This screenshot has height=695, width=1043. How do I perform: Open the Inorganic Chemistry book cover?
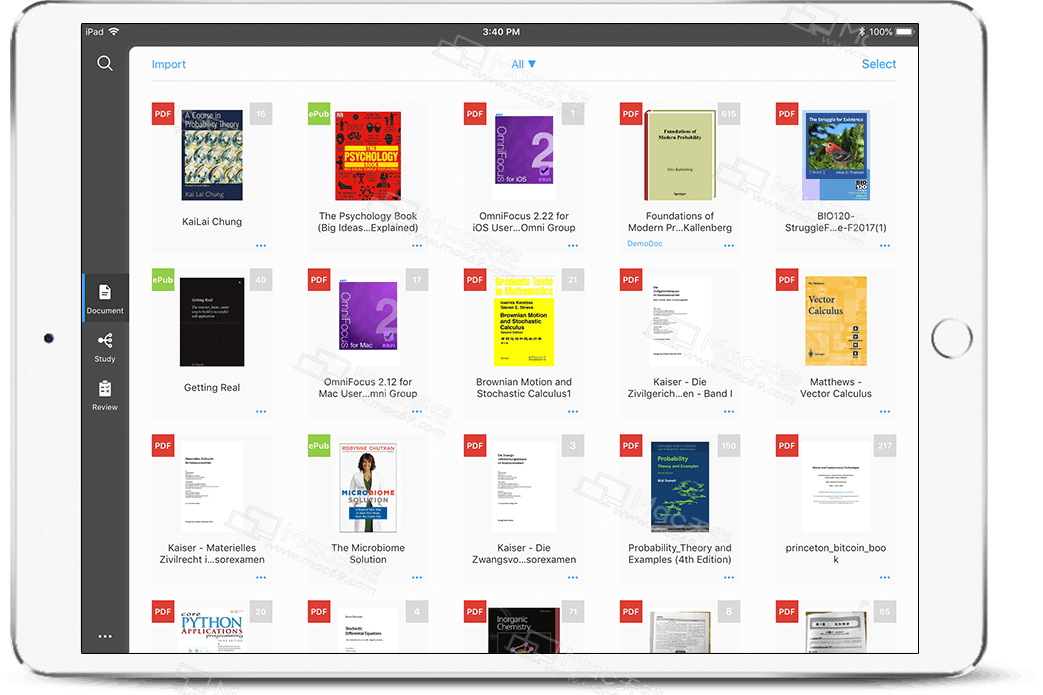click(524, 630)
